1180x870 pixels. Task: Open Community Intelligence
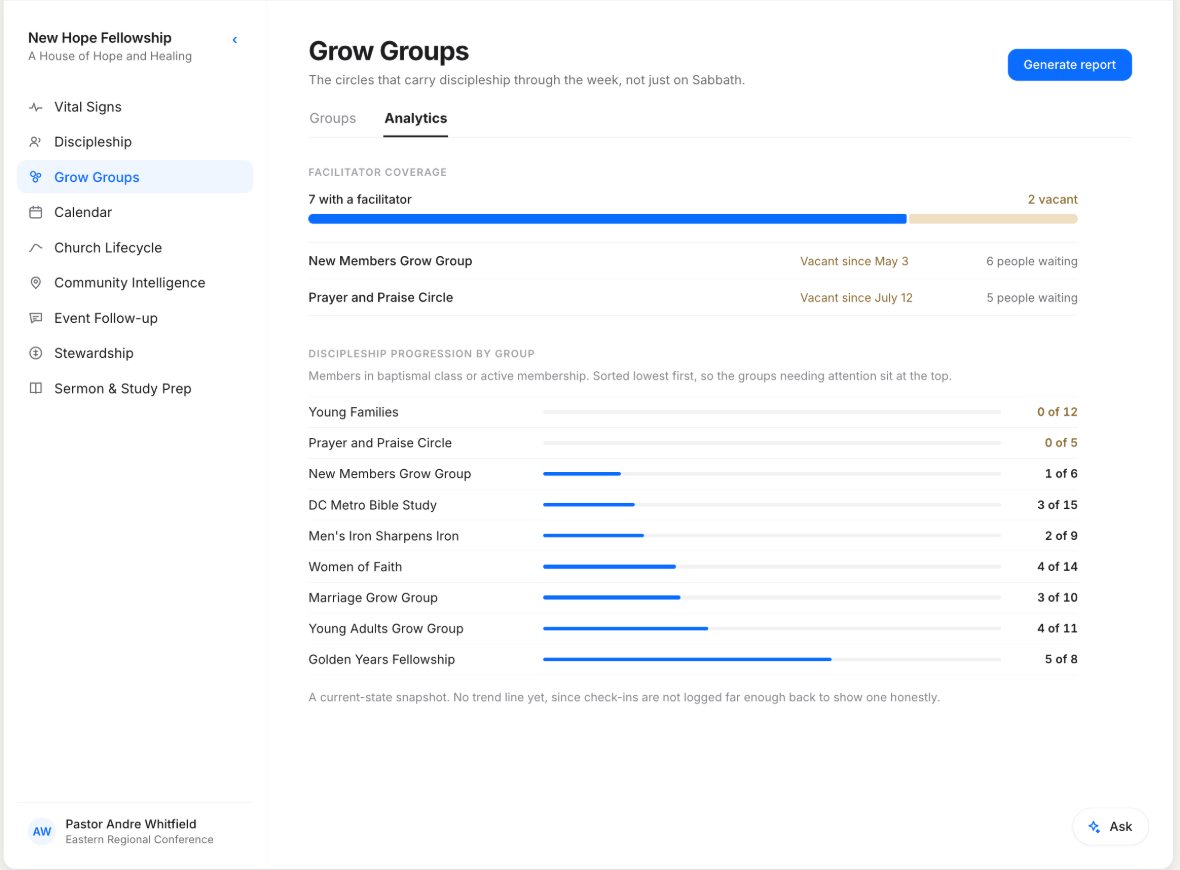[135, 283]
